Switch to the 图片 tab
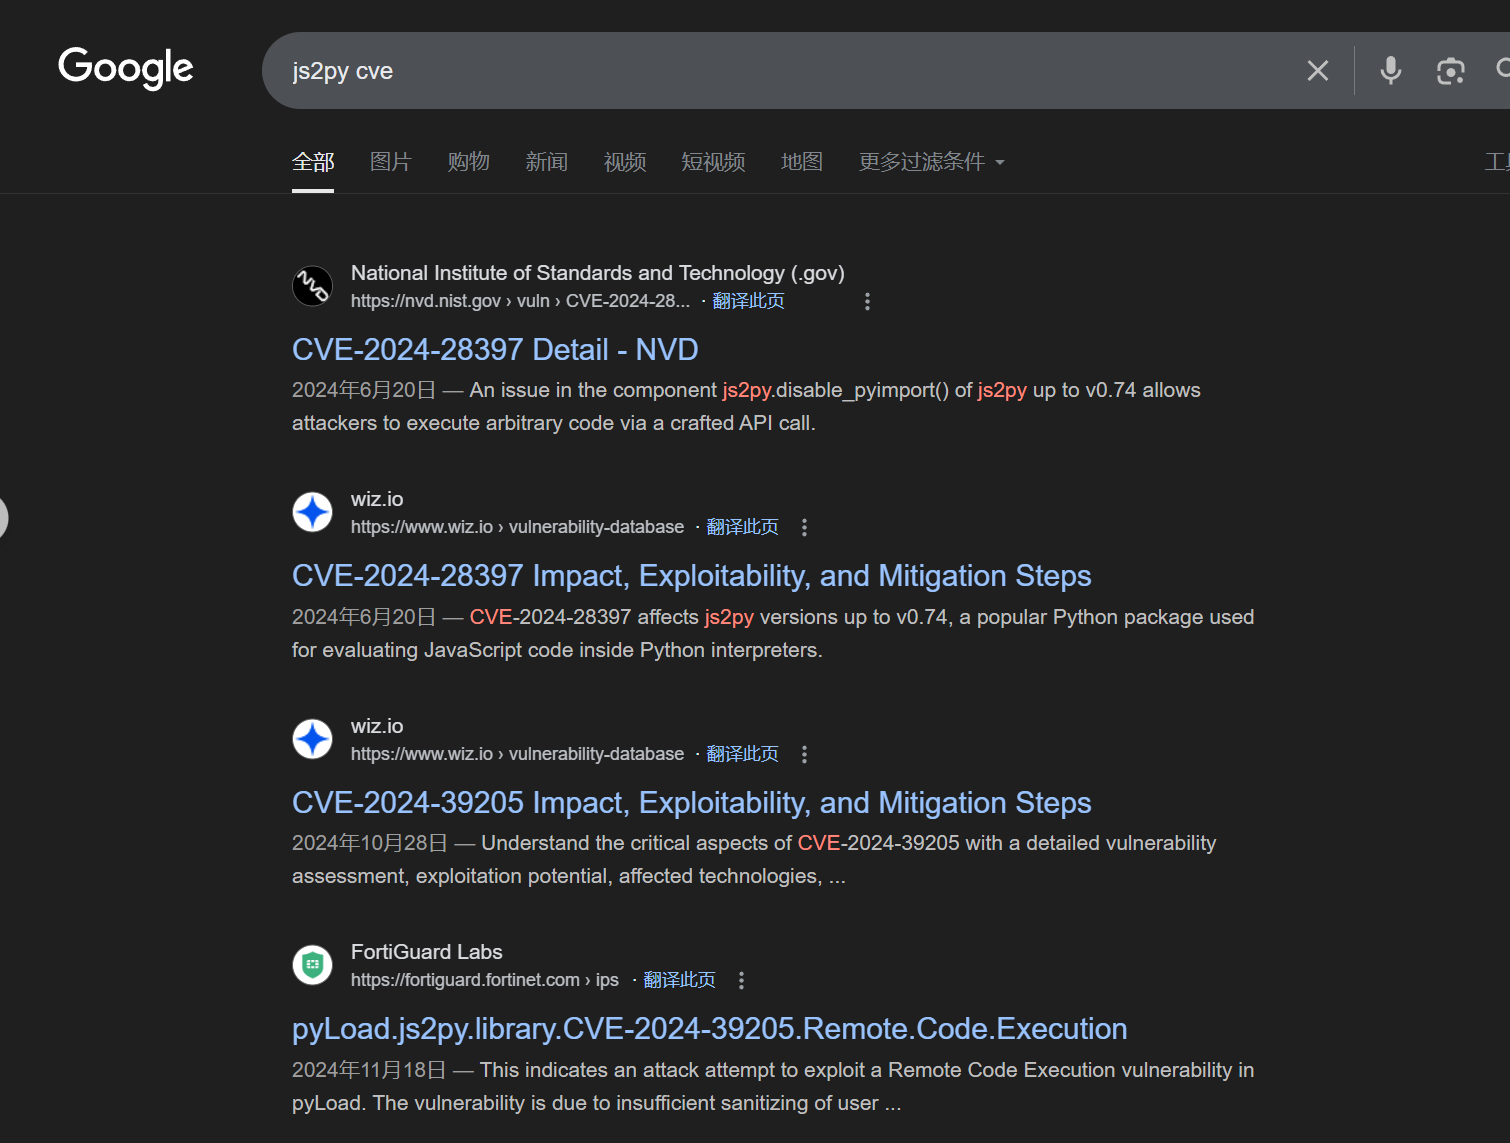Viewport: 1510px width, 1143px height. pyautogui.click(x=390, y=162)
